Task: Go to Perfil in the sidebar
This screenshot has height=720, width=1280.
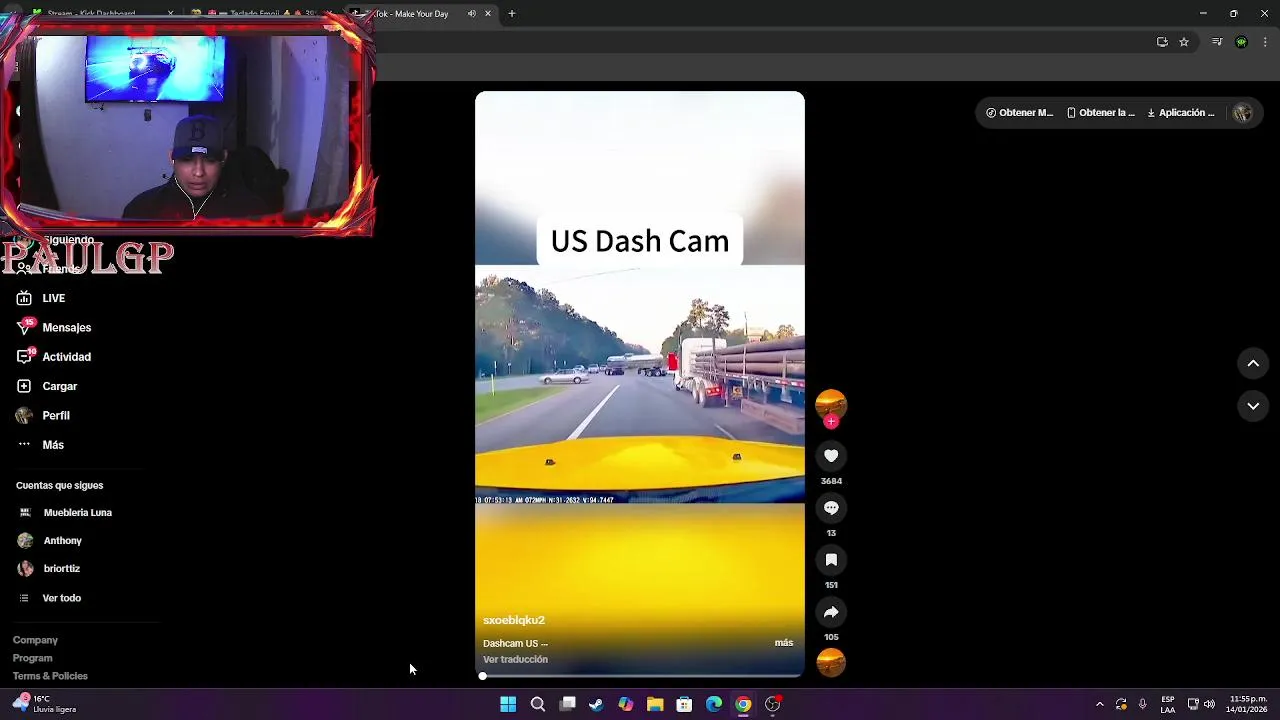Action: tap(43, 415)
